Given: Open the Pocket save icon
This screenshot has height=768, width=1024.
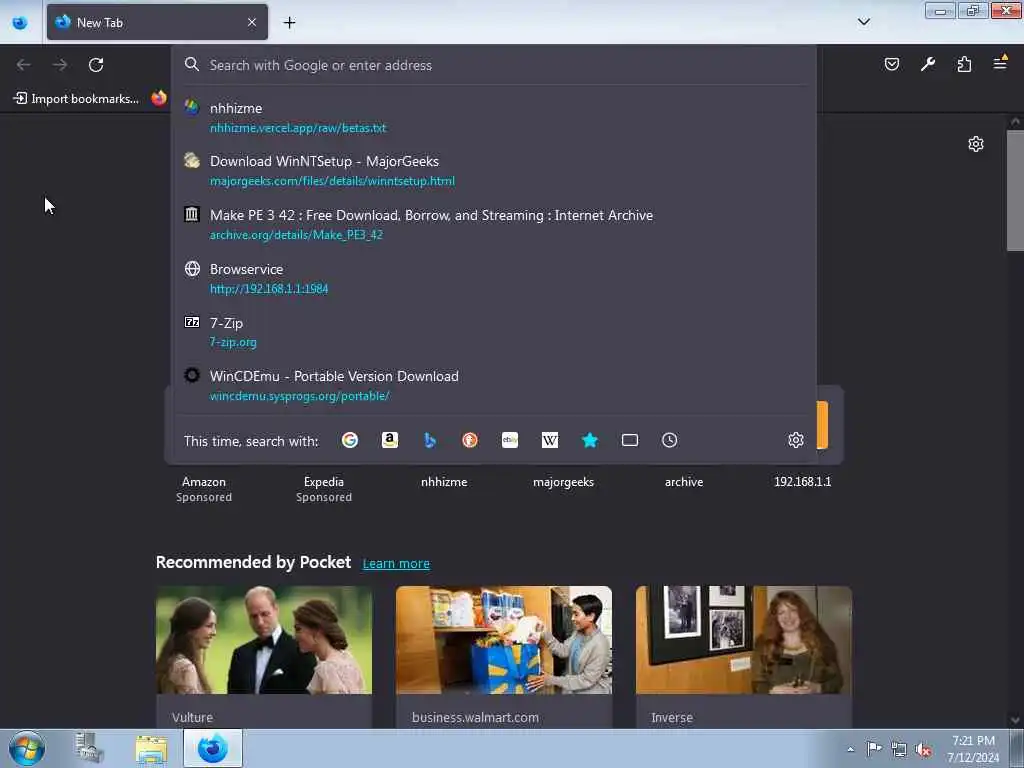Looking at the screenshot, I should [891, 64].
